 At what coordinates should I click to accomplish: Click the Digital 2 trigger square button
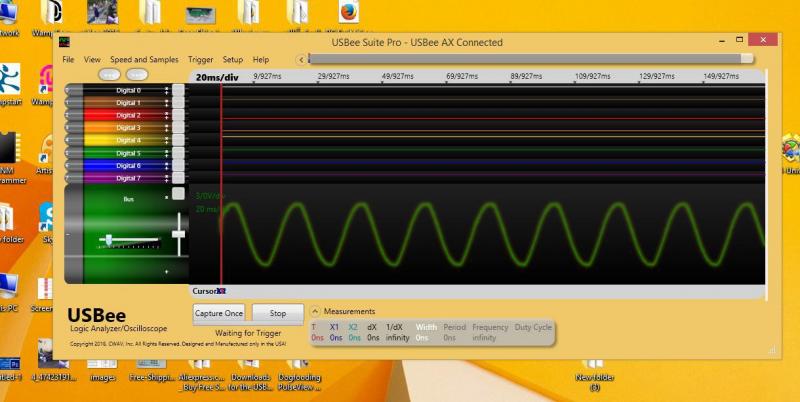coord(178,115)
